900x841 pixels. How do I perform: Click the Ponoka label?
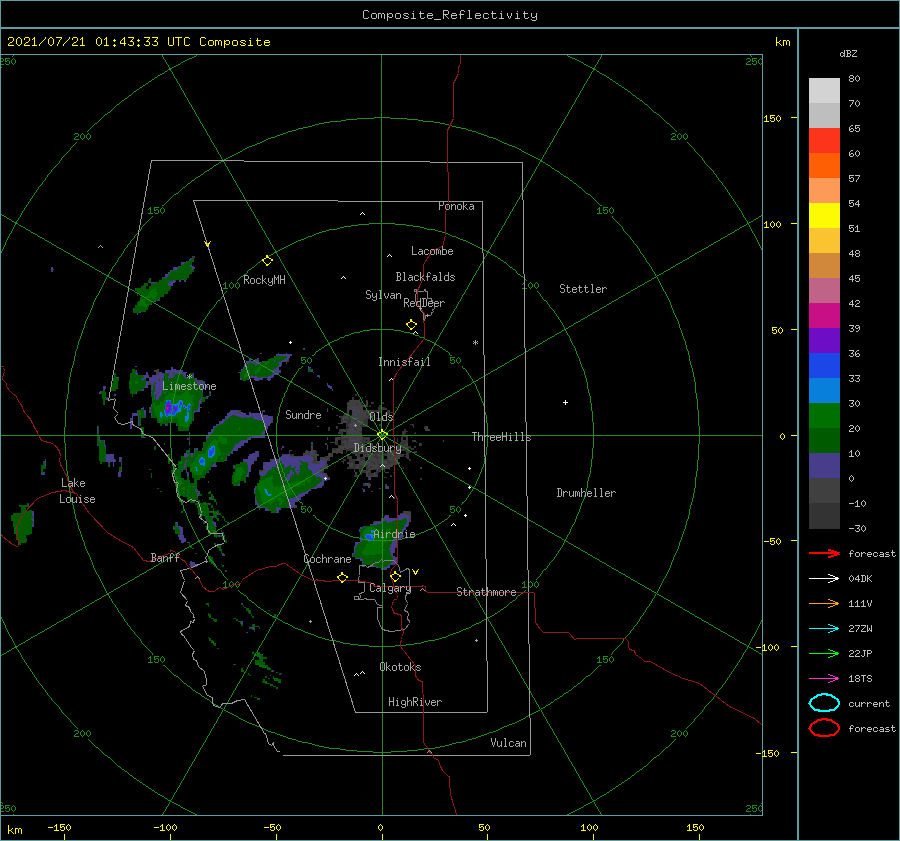click(456, 206)
